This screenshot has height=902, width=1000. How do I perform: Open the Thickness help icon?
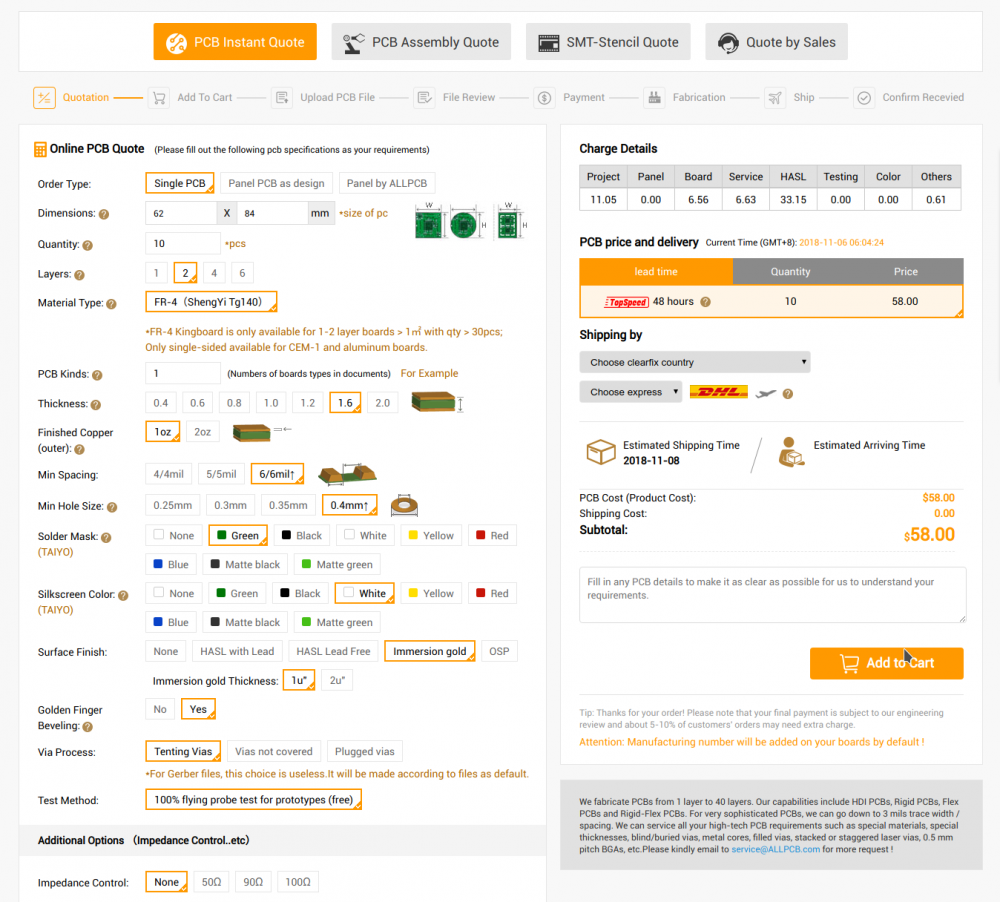tap(96, 404)
